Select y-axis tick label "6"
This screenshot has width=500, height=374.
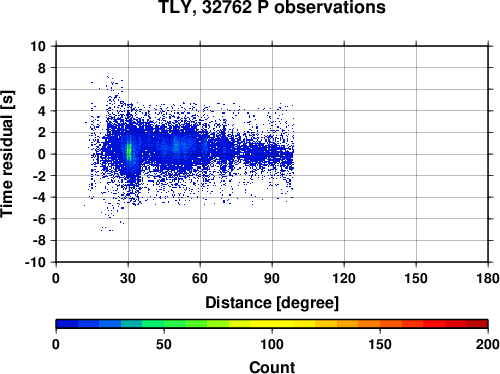[42, 89]
